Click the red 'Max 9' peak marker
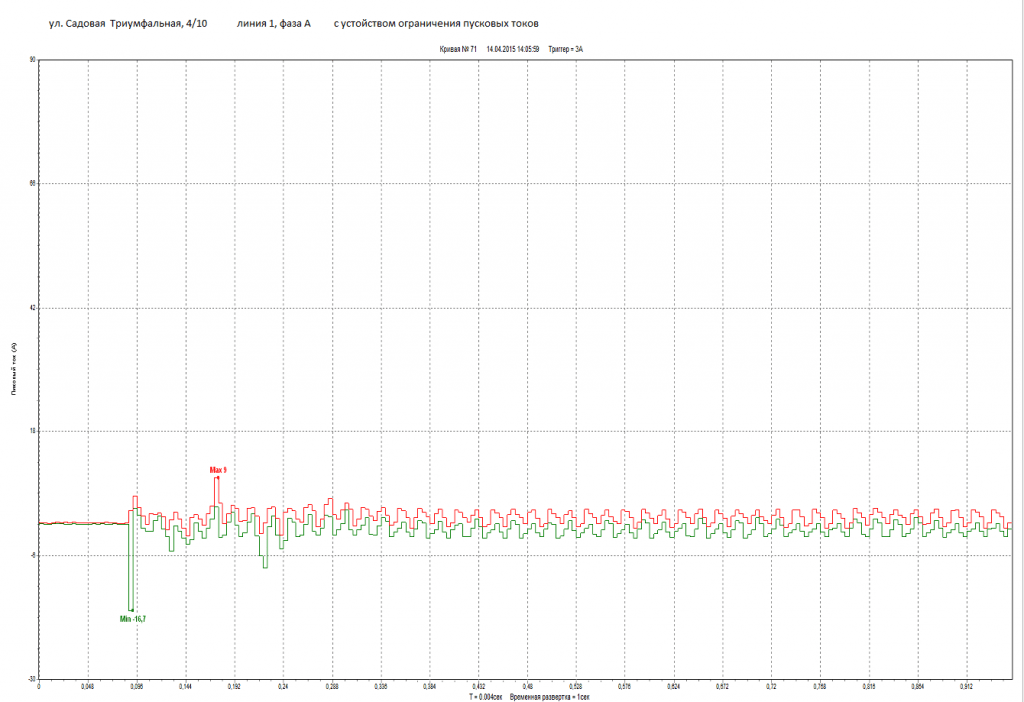The width and height of the screenshot is (1024, 702). [218, 470]
